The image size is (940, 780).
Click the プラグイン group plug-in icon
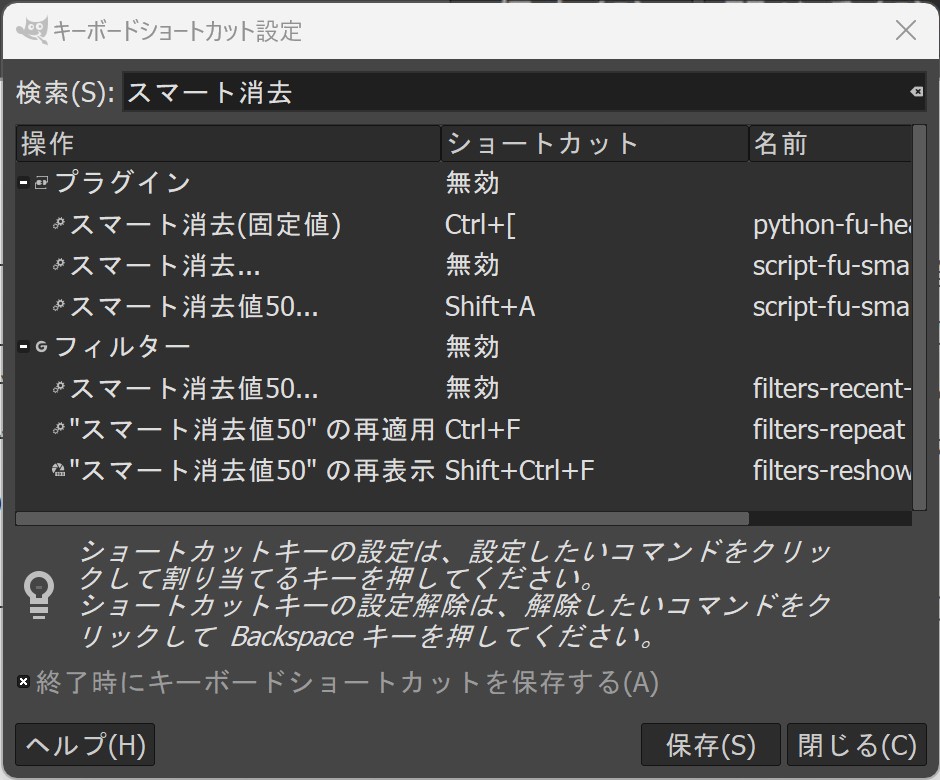(41, 182)
